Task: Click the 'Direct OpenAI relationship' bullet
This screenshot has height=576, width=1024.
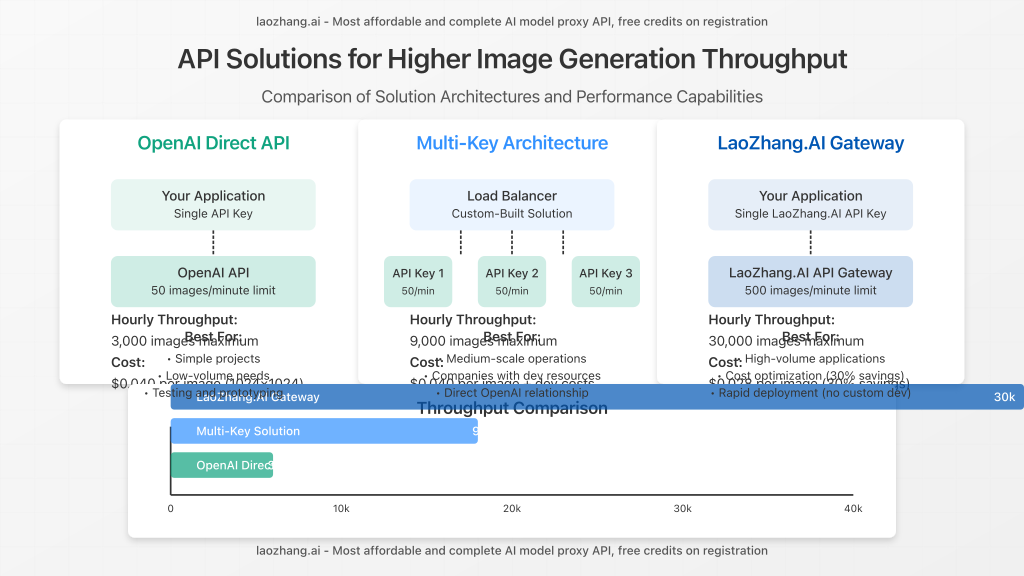Action: (512, 392)
